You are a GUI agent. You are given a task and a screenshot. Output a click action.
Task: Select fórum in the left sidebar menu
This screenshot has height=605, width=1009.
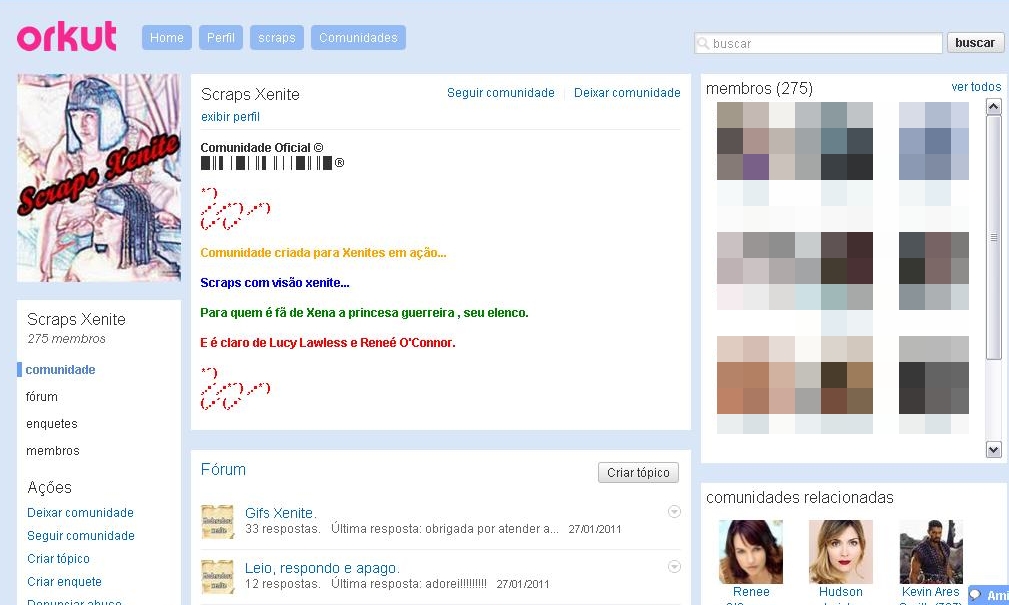point(42,396)
